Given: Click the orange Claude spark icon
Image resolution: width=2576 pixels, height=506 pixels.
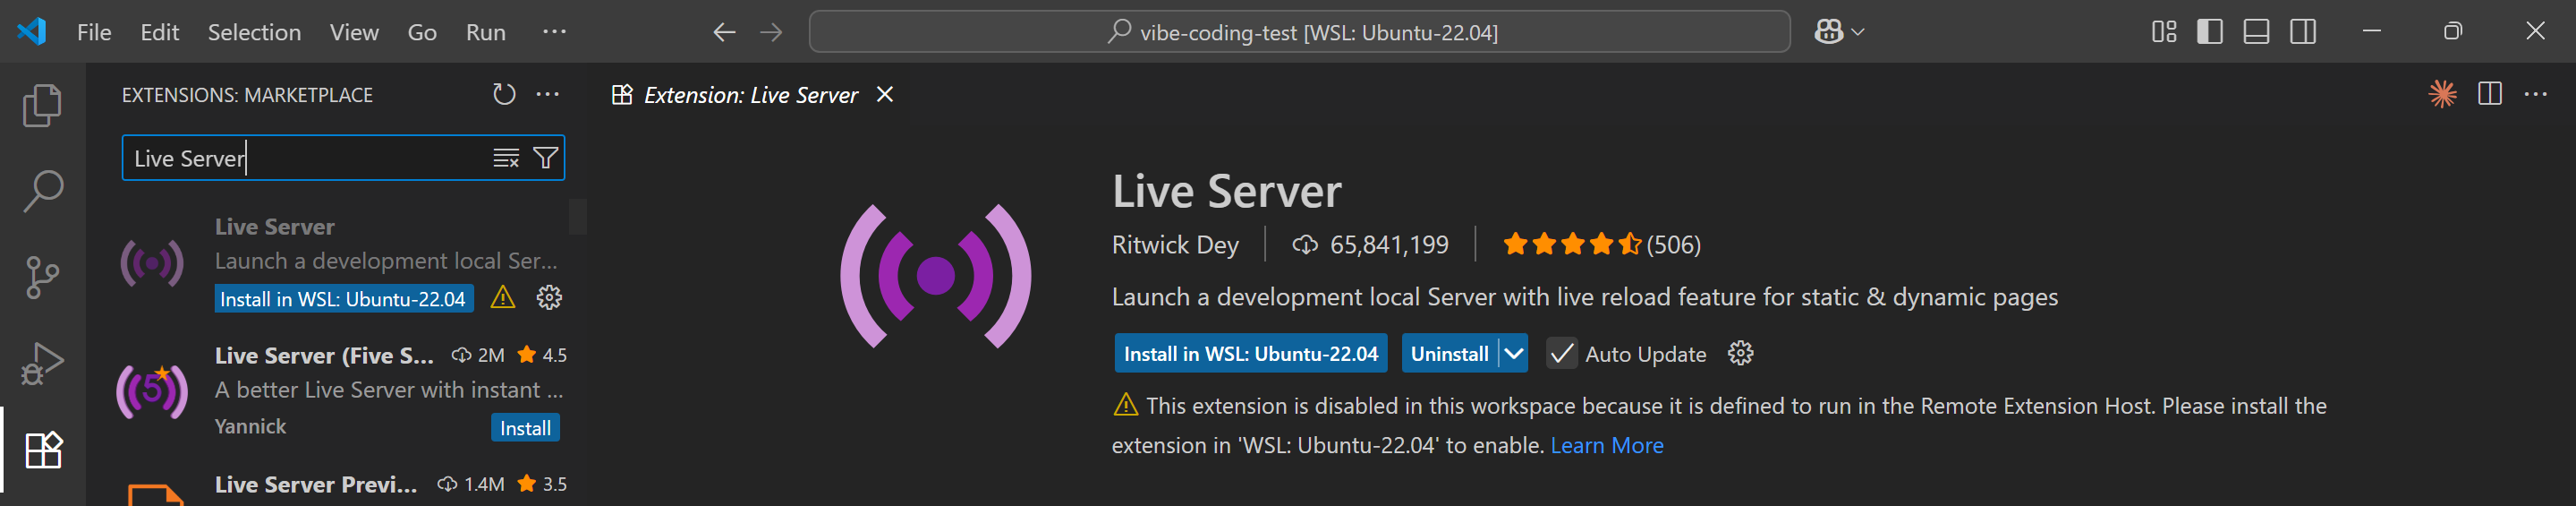Looking at the screenshot, I should coord(2443,94).
